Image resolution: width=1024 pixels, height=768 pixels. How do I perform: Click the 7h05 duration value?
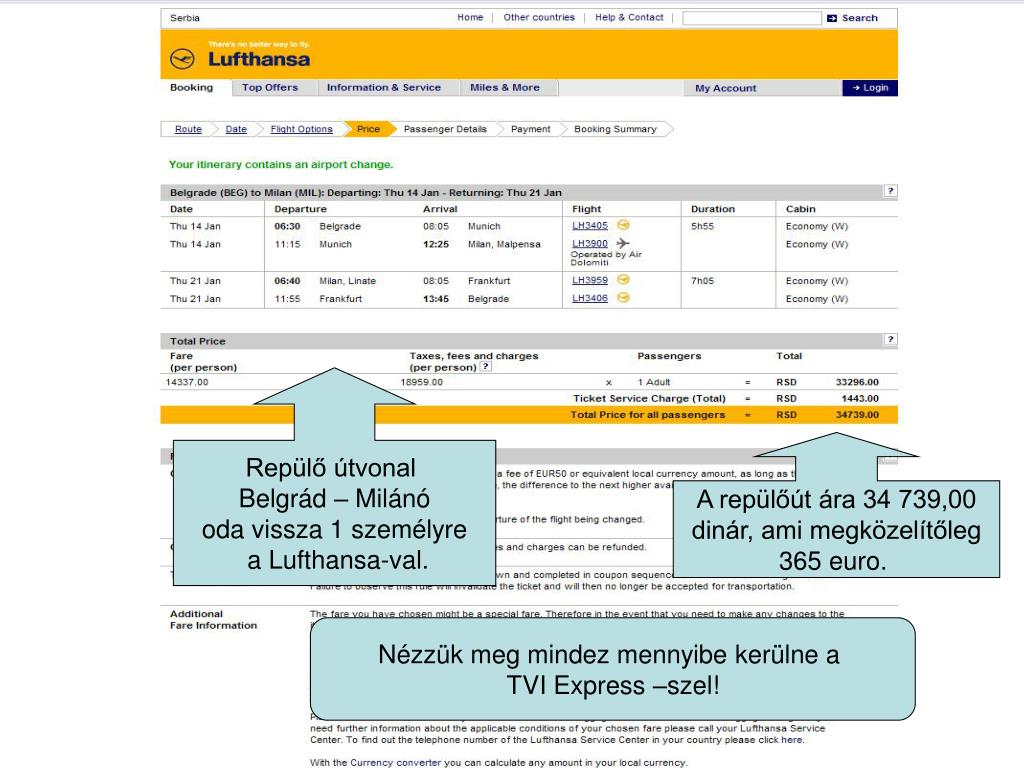click(x=703, y=281)
